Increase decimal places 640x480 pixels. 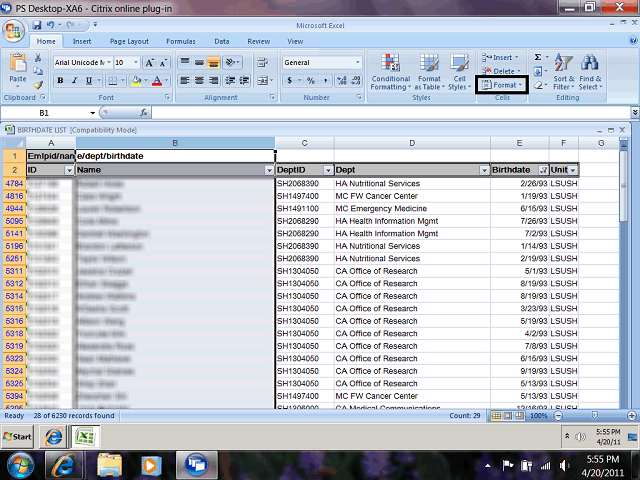coord(342,80)
